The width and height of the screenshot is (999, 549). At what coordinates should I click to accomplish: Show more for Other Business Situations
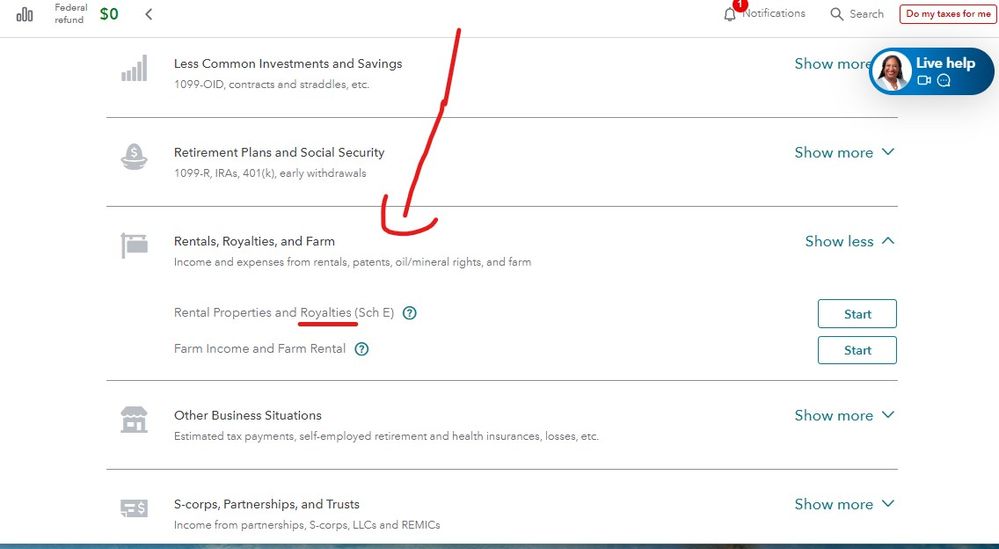pos(844,415)
